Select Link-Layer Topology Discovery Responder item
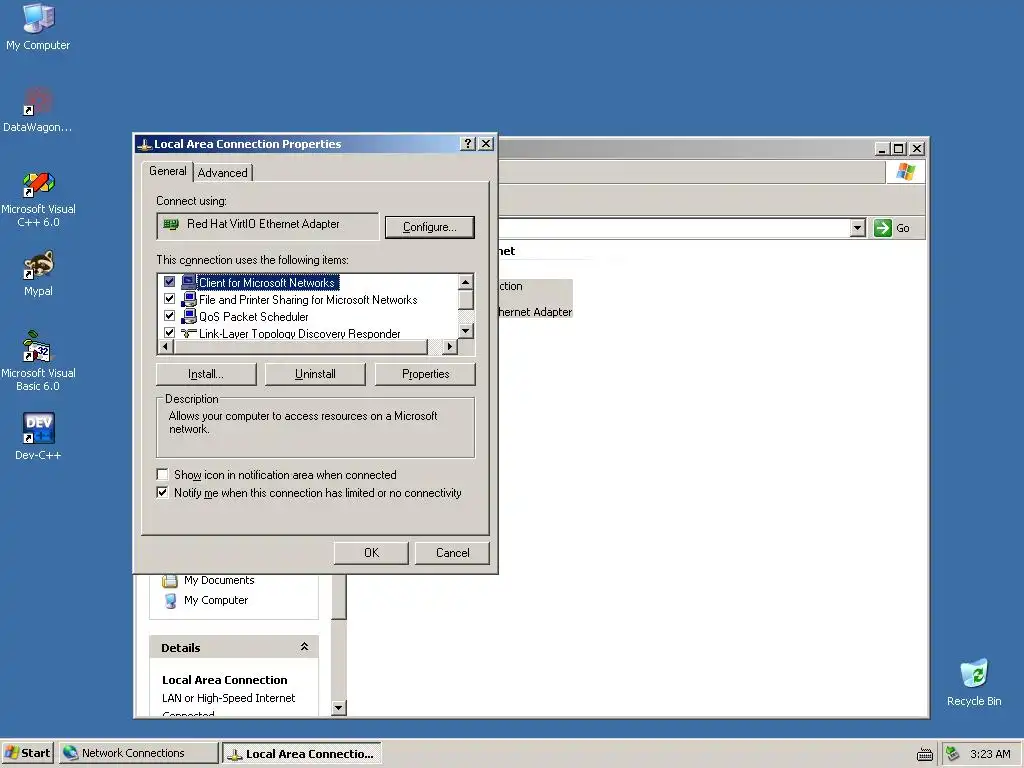This screenshot has width=1024, height=768. pyautogui.click(x=299, y=333)
